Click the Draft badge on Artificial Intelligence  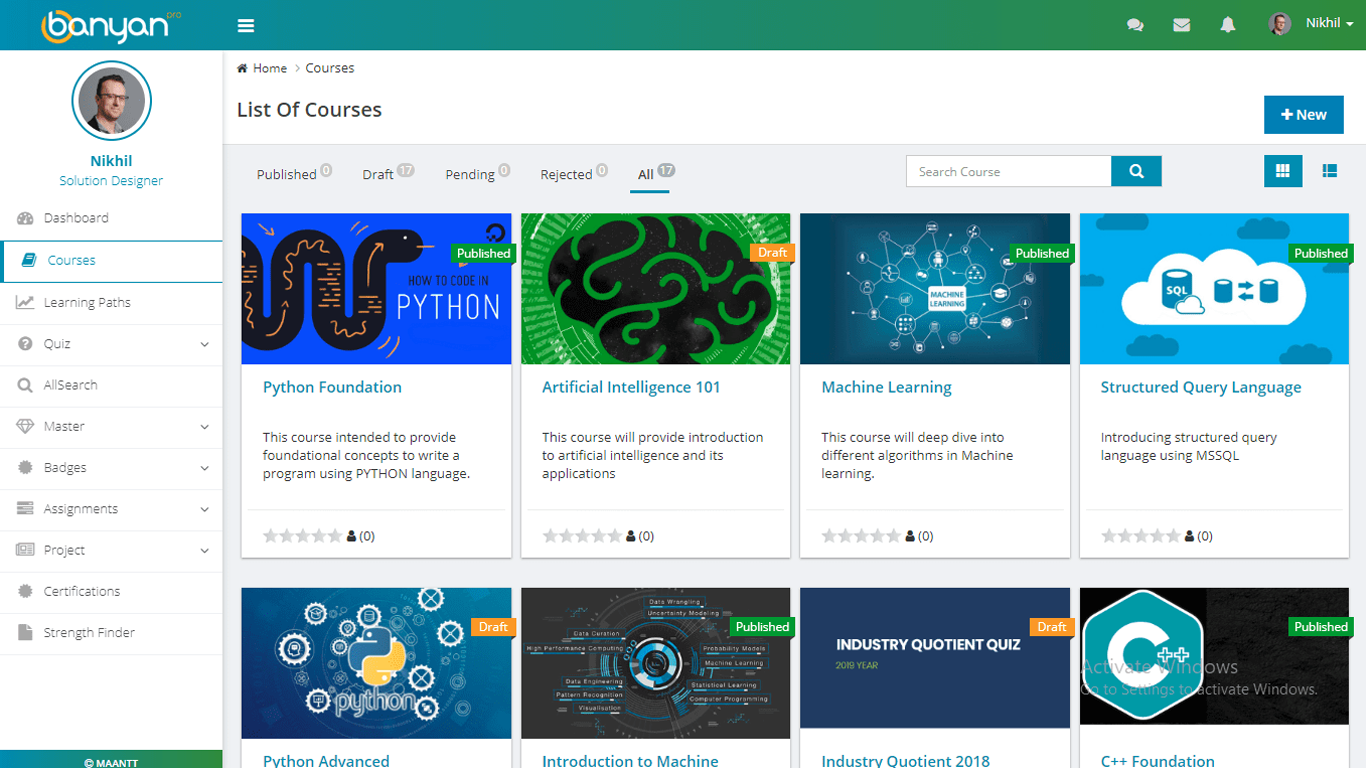[772, 253]
